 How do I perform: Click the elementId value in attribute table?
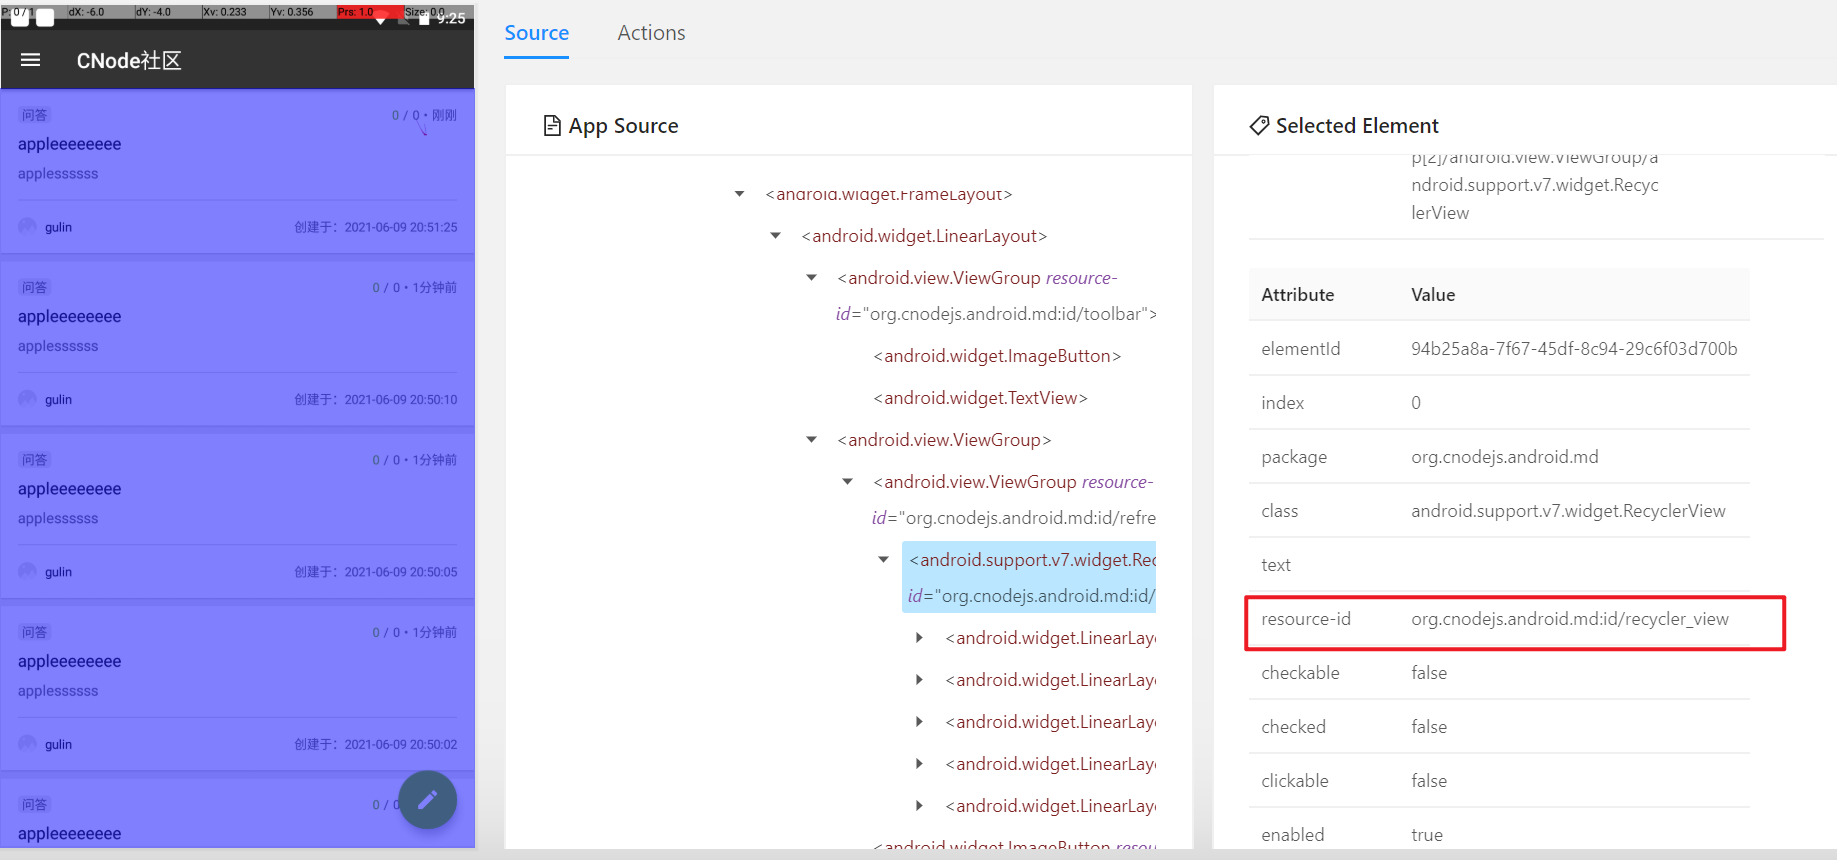point(1573,349)
